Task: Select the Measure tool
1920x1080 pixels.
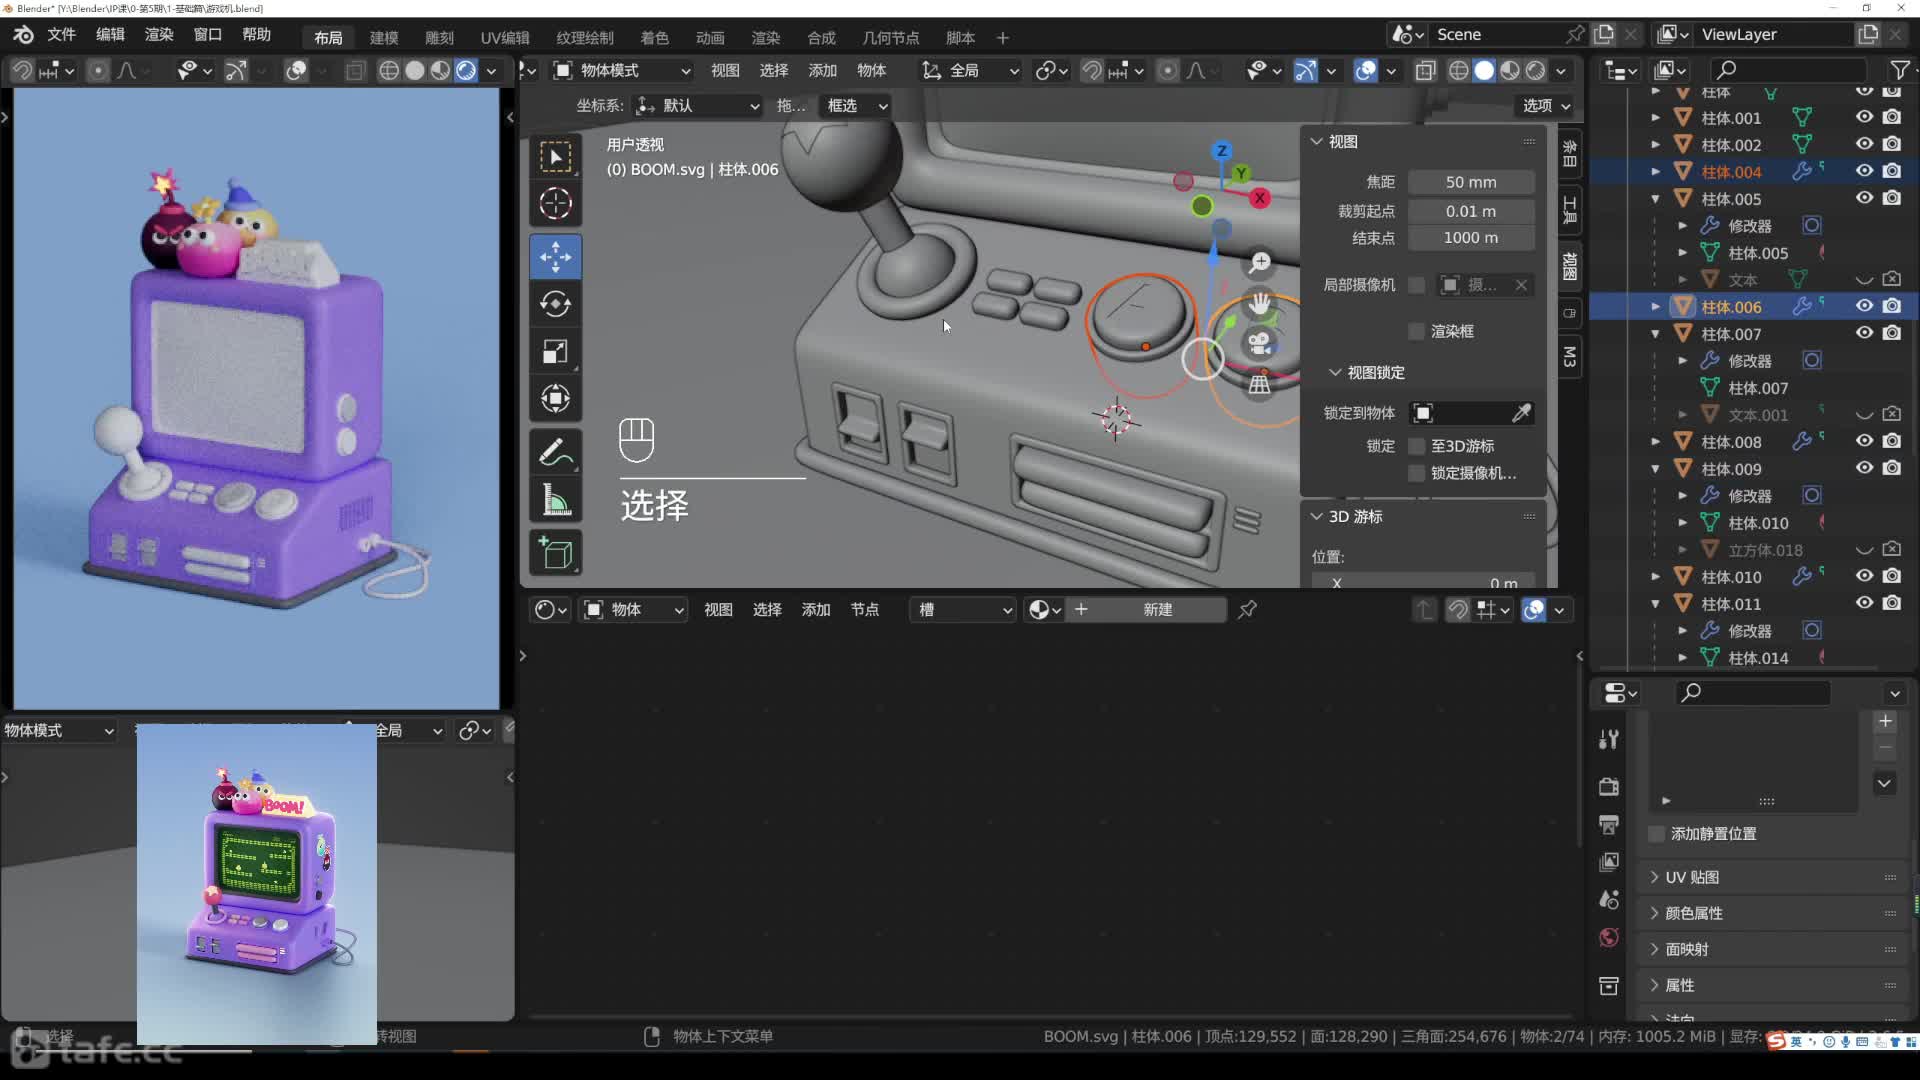Action: coord(556,500)
